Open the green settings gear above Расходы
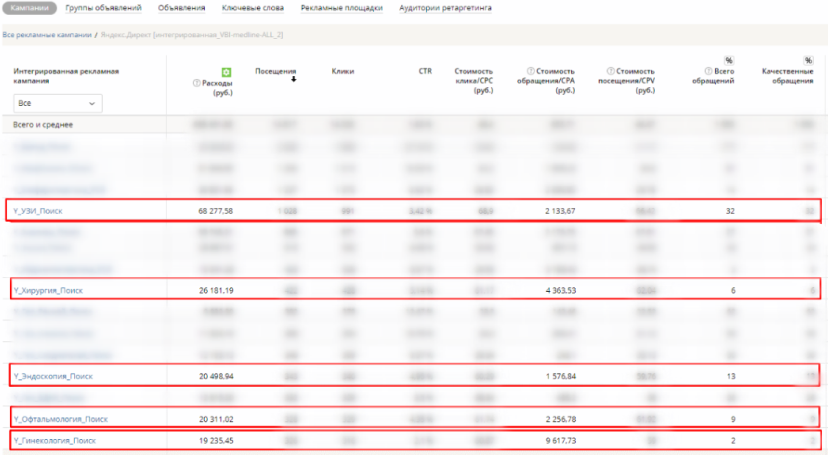Screen dimensions: 828x455 (x=226, y=72)
